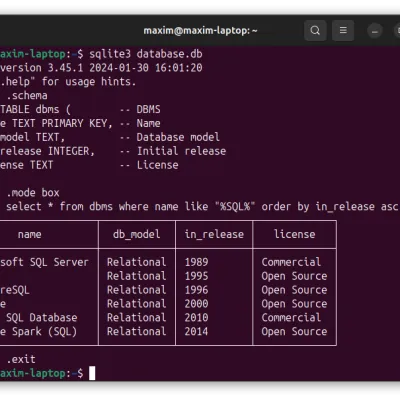Click the 1996 release value
The height and width of the screenshot is (400, 400).
[x=196, y=290]
